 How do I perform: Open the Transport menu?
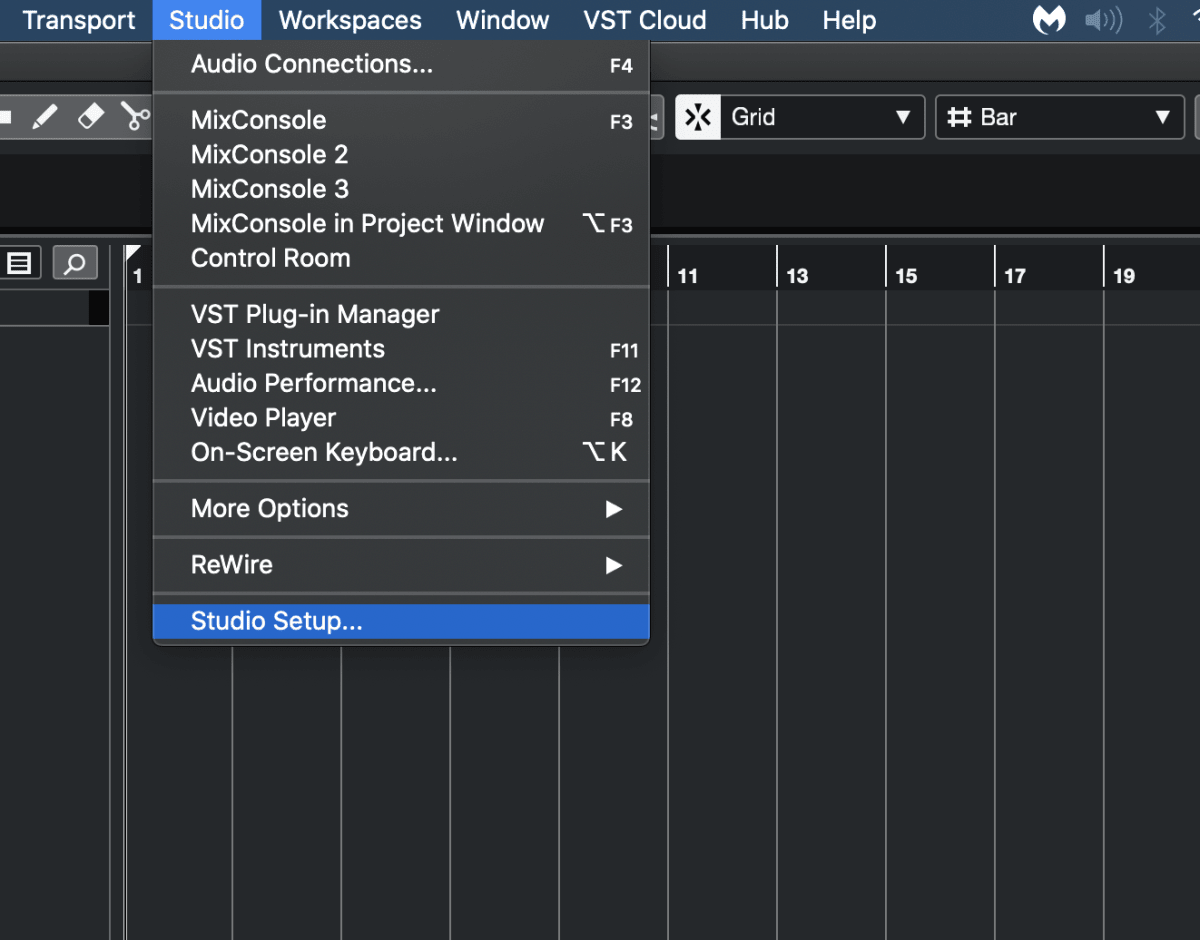(79, 20)
